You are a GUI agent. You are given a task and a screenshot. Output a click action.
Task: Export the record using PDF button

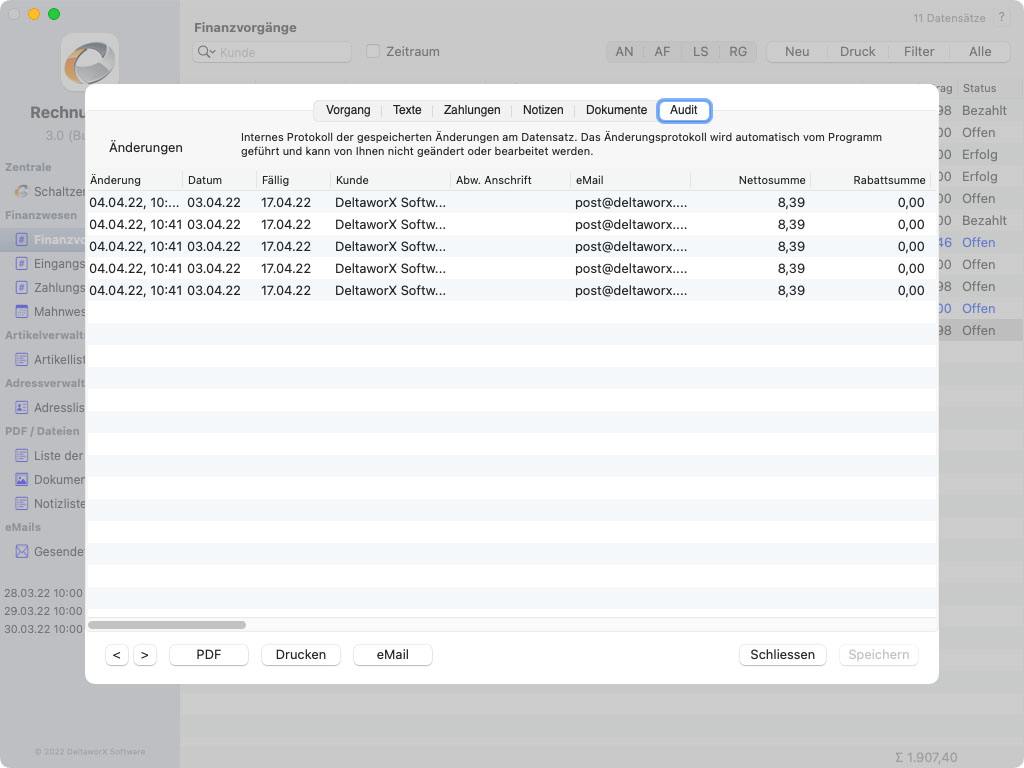[208, 655]
